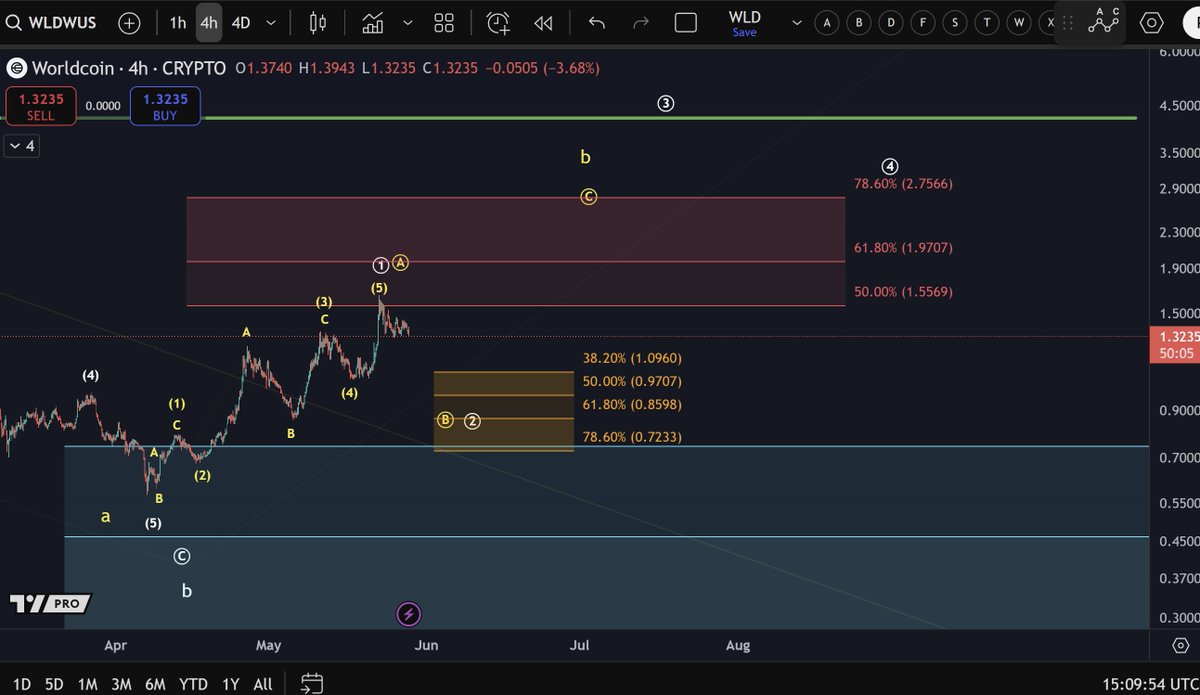
Task: Select the layout setup square icon
Action: (686, 22)
